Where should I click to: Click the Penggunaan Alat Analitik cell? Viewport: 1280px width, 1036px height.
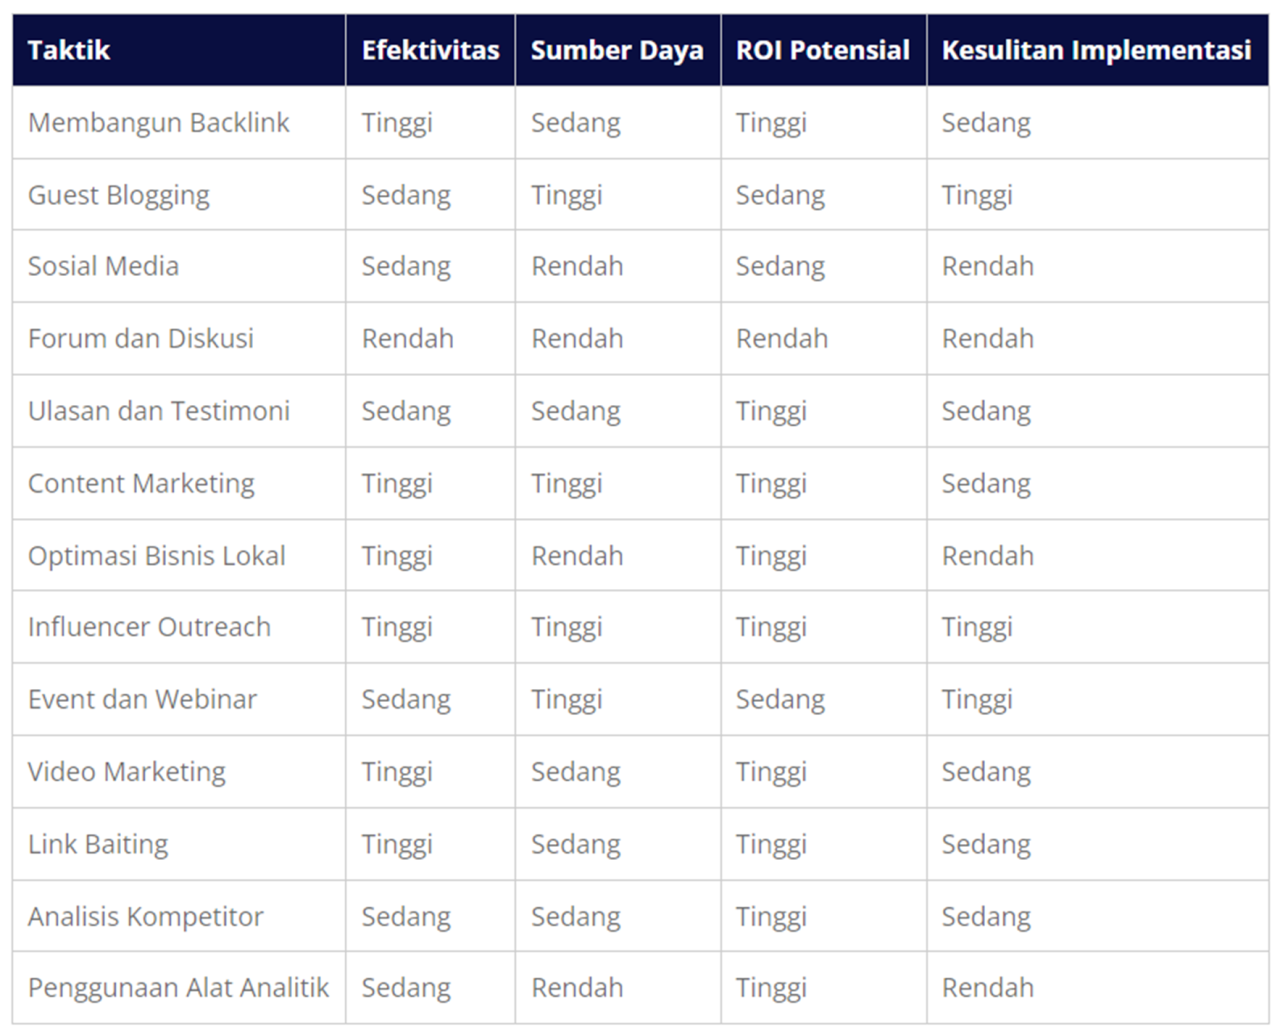pos(178,988)
